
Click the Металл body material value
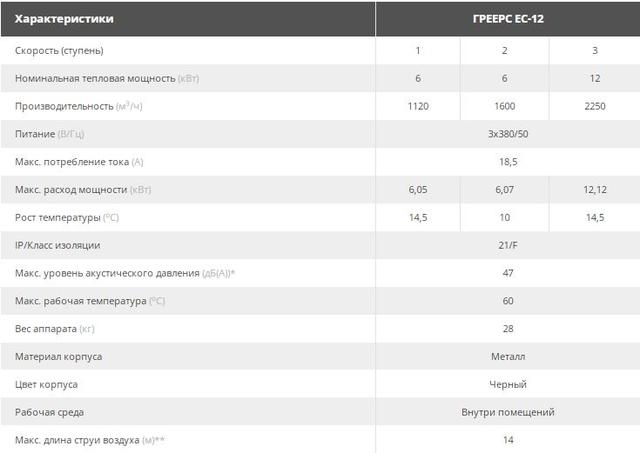pos(508,356)
